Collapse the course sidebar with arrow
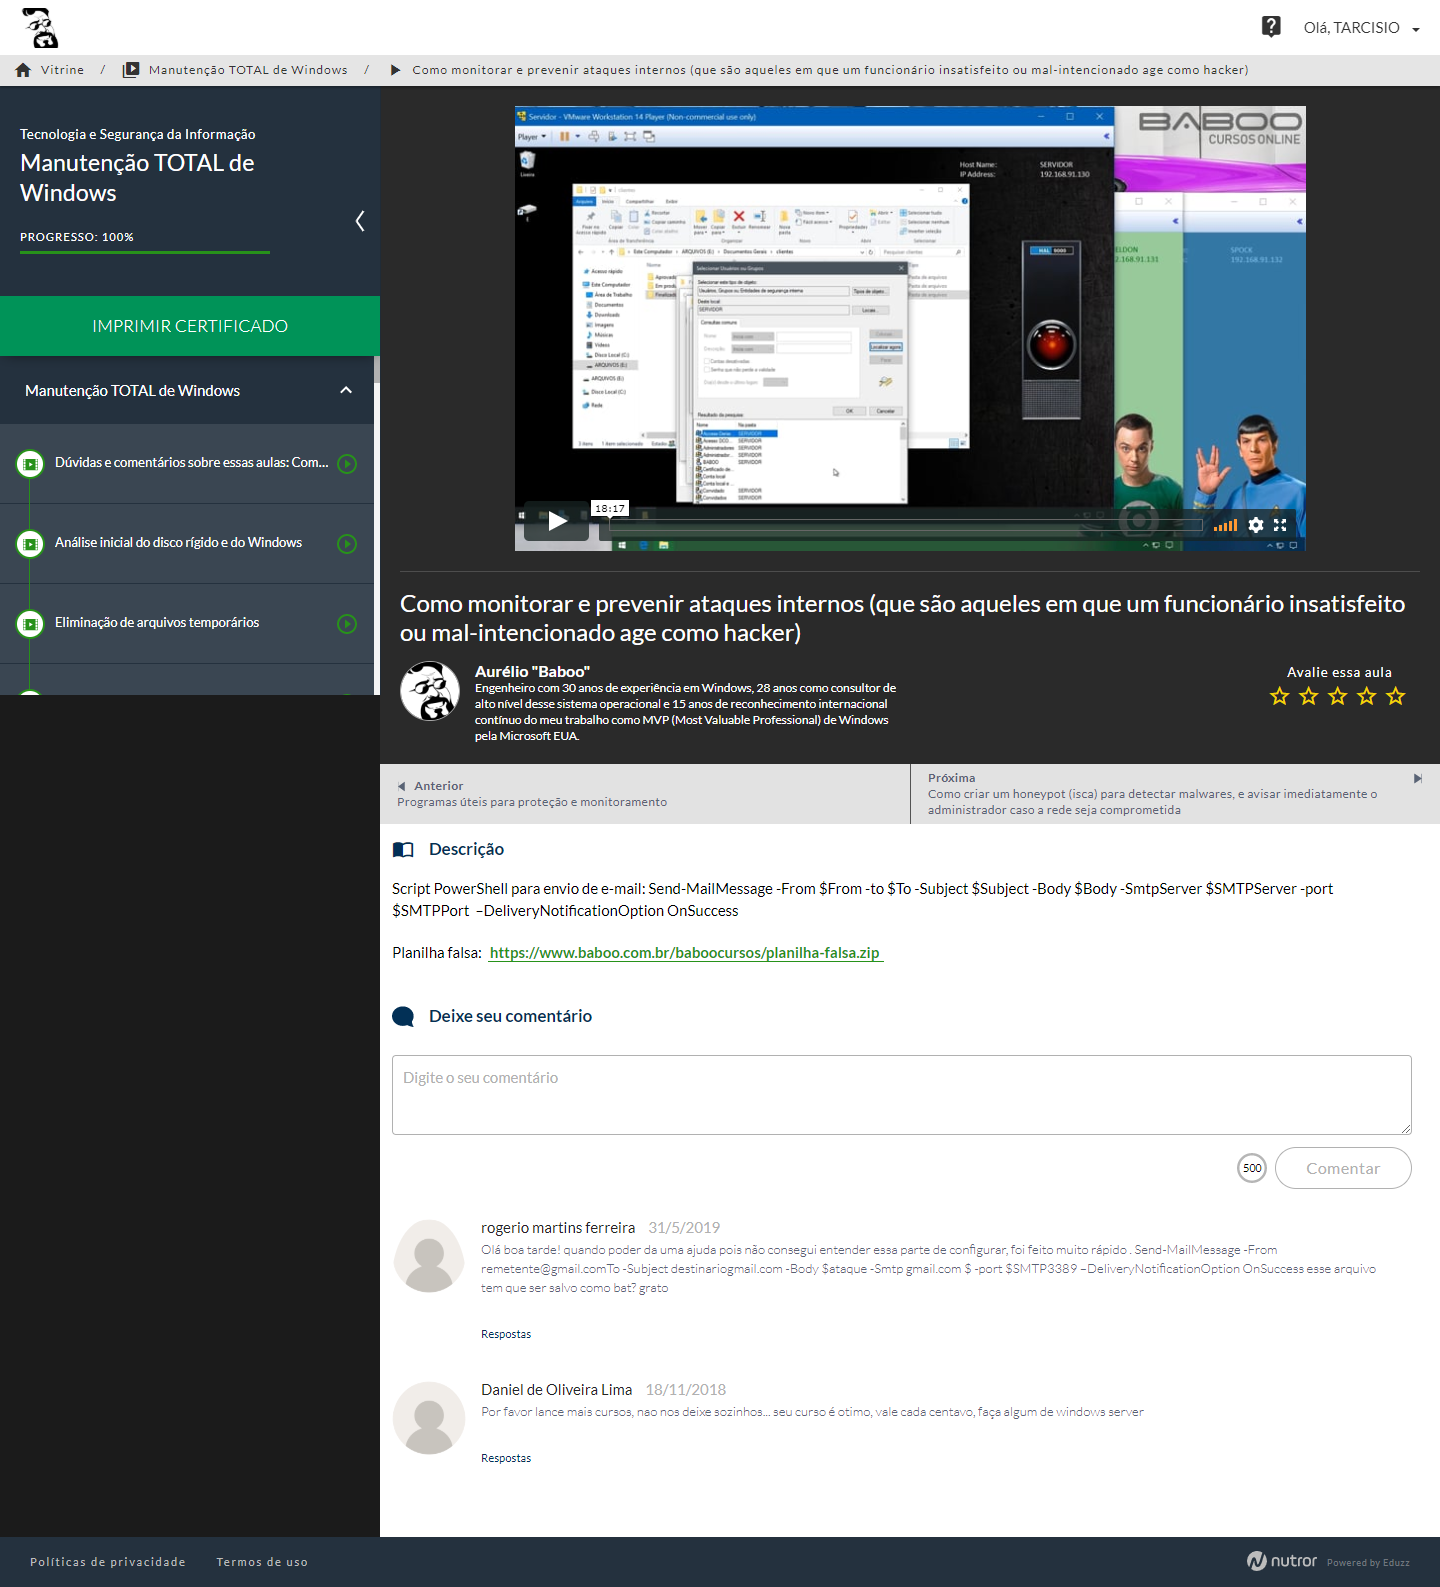The image size is (1440, 1587). click(x=360, y=221)
